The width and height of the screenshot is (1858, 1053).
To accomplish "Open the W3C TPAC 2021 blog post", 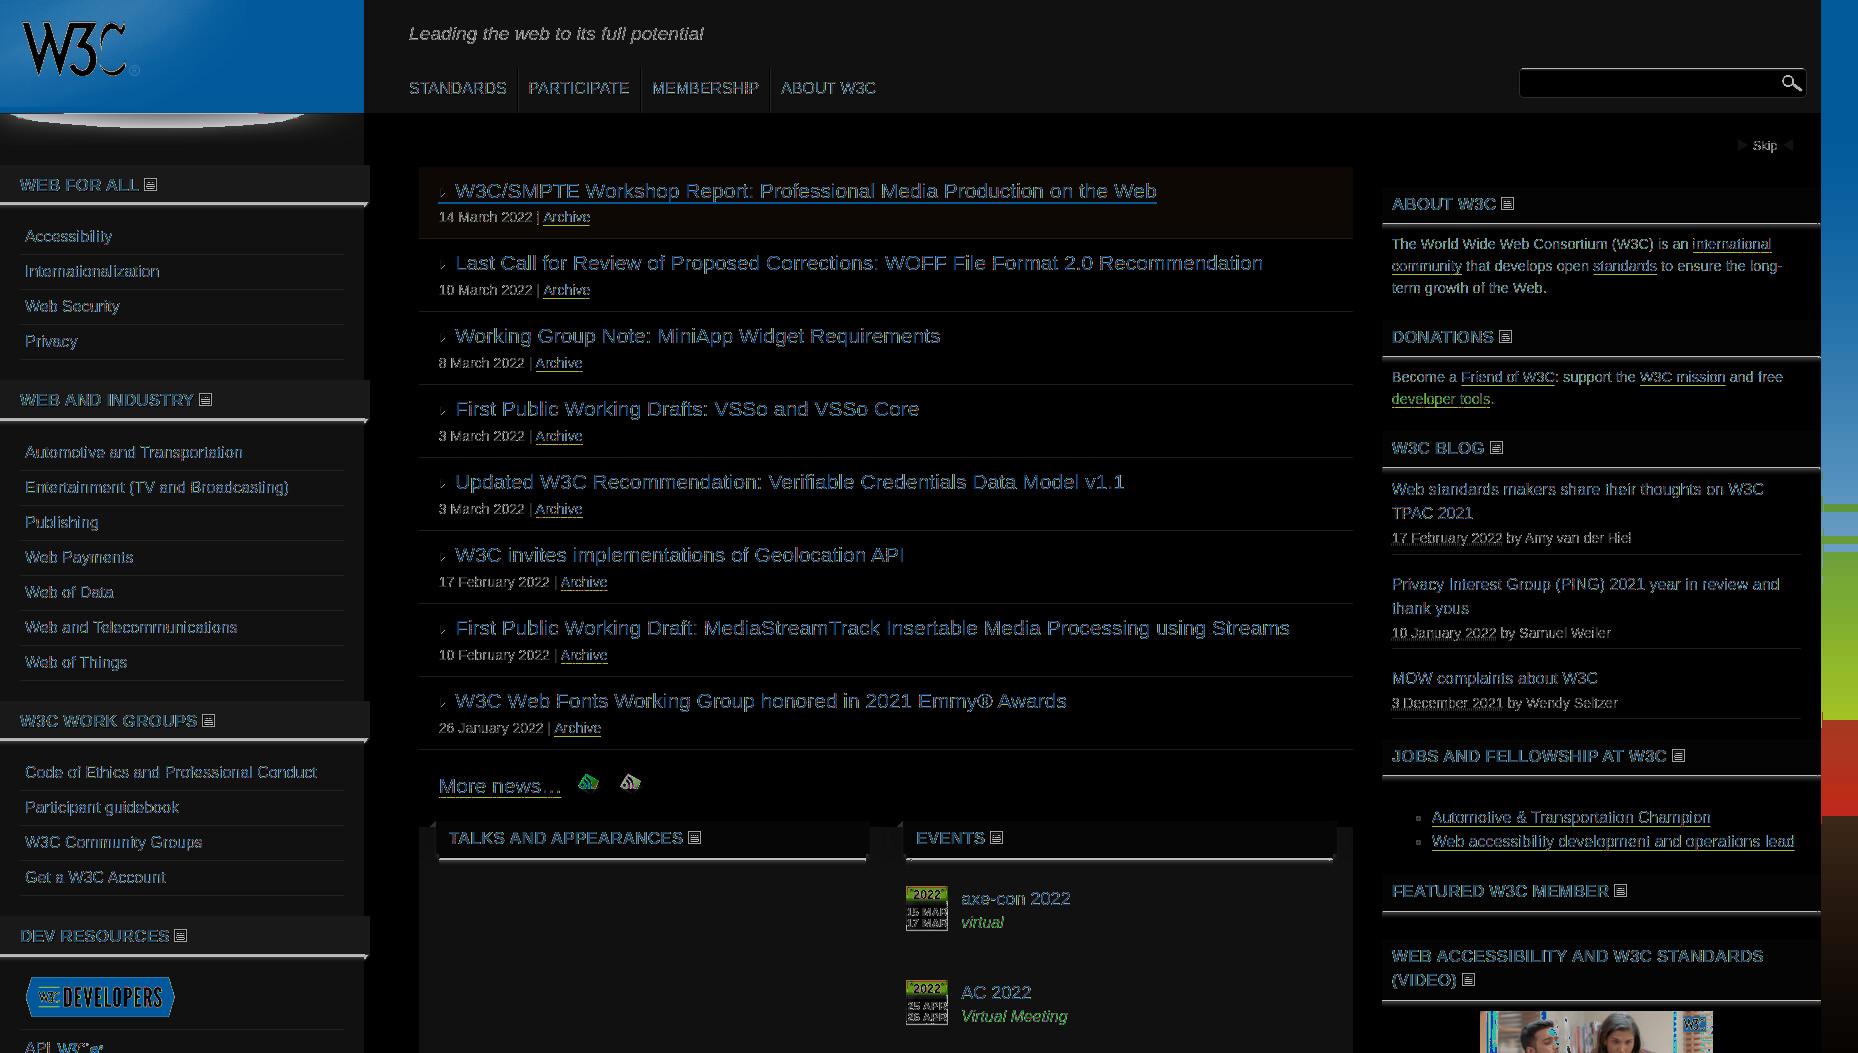I will click(x=1578, y=501).
